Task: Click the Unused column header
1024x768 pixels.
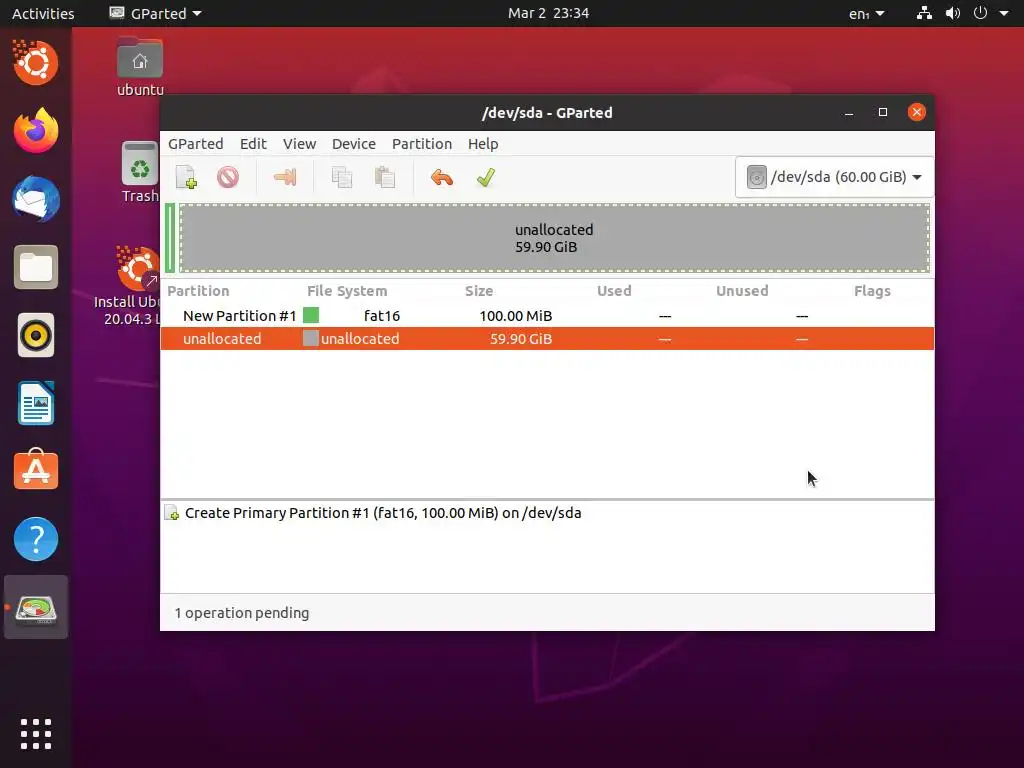Action: (x=743, y=291)
